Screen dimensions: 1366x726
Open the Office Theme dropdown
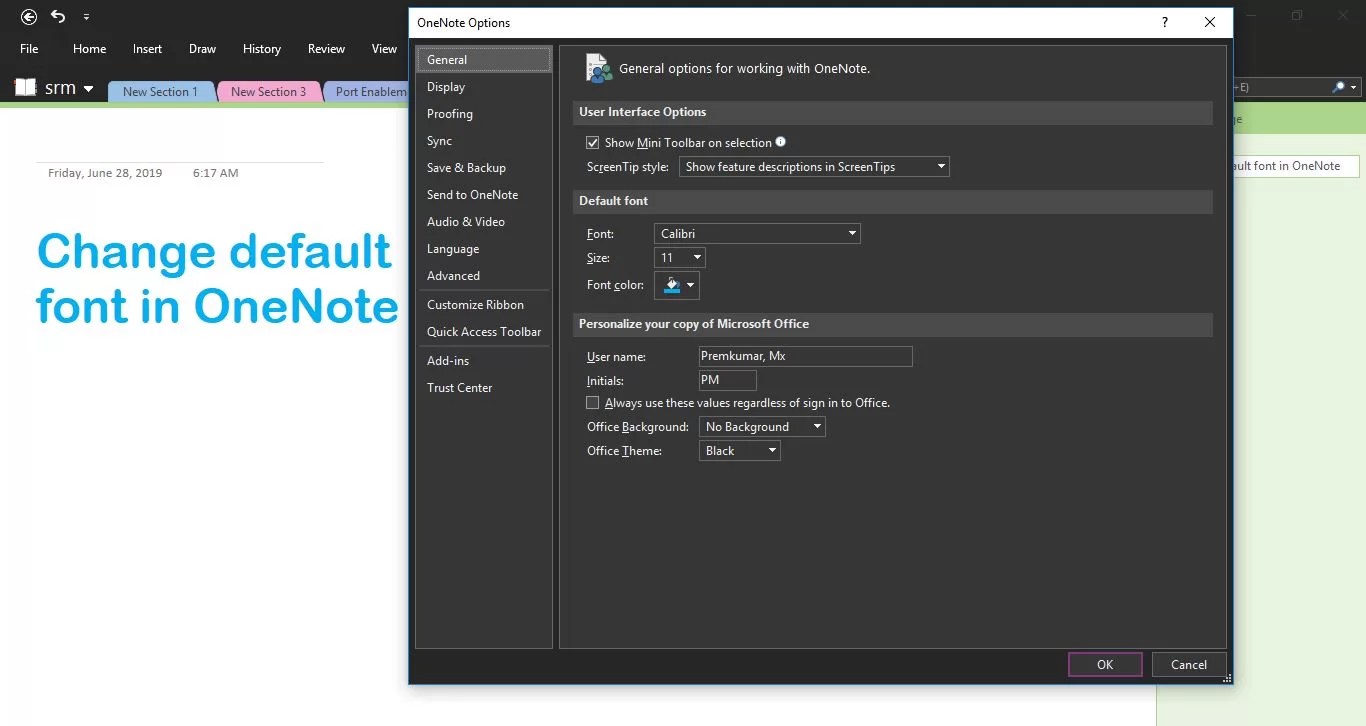point(740,451)
